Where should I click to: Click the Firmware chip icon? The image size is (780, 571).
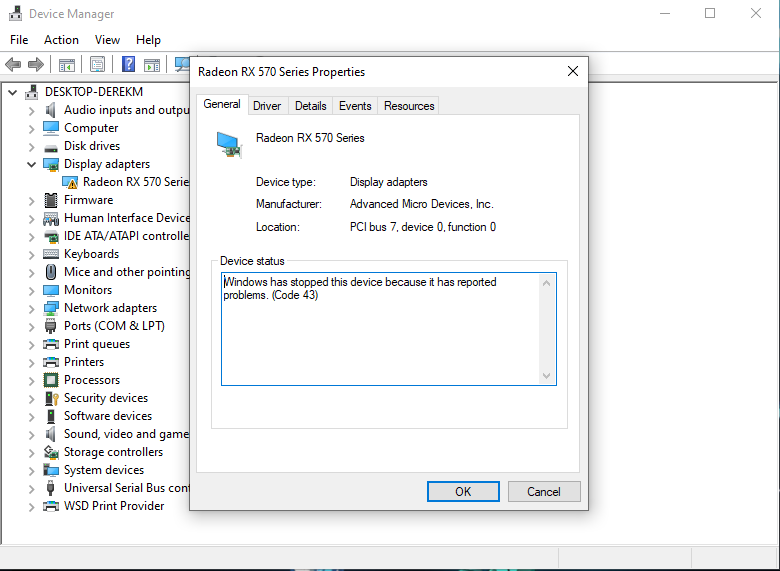51,200
